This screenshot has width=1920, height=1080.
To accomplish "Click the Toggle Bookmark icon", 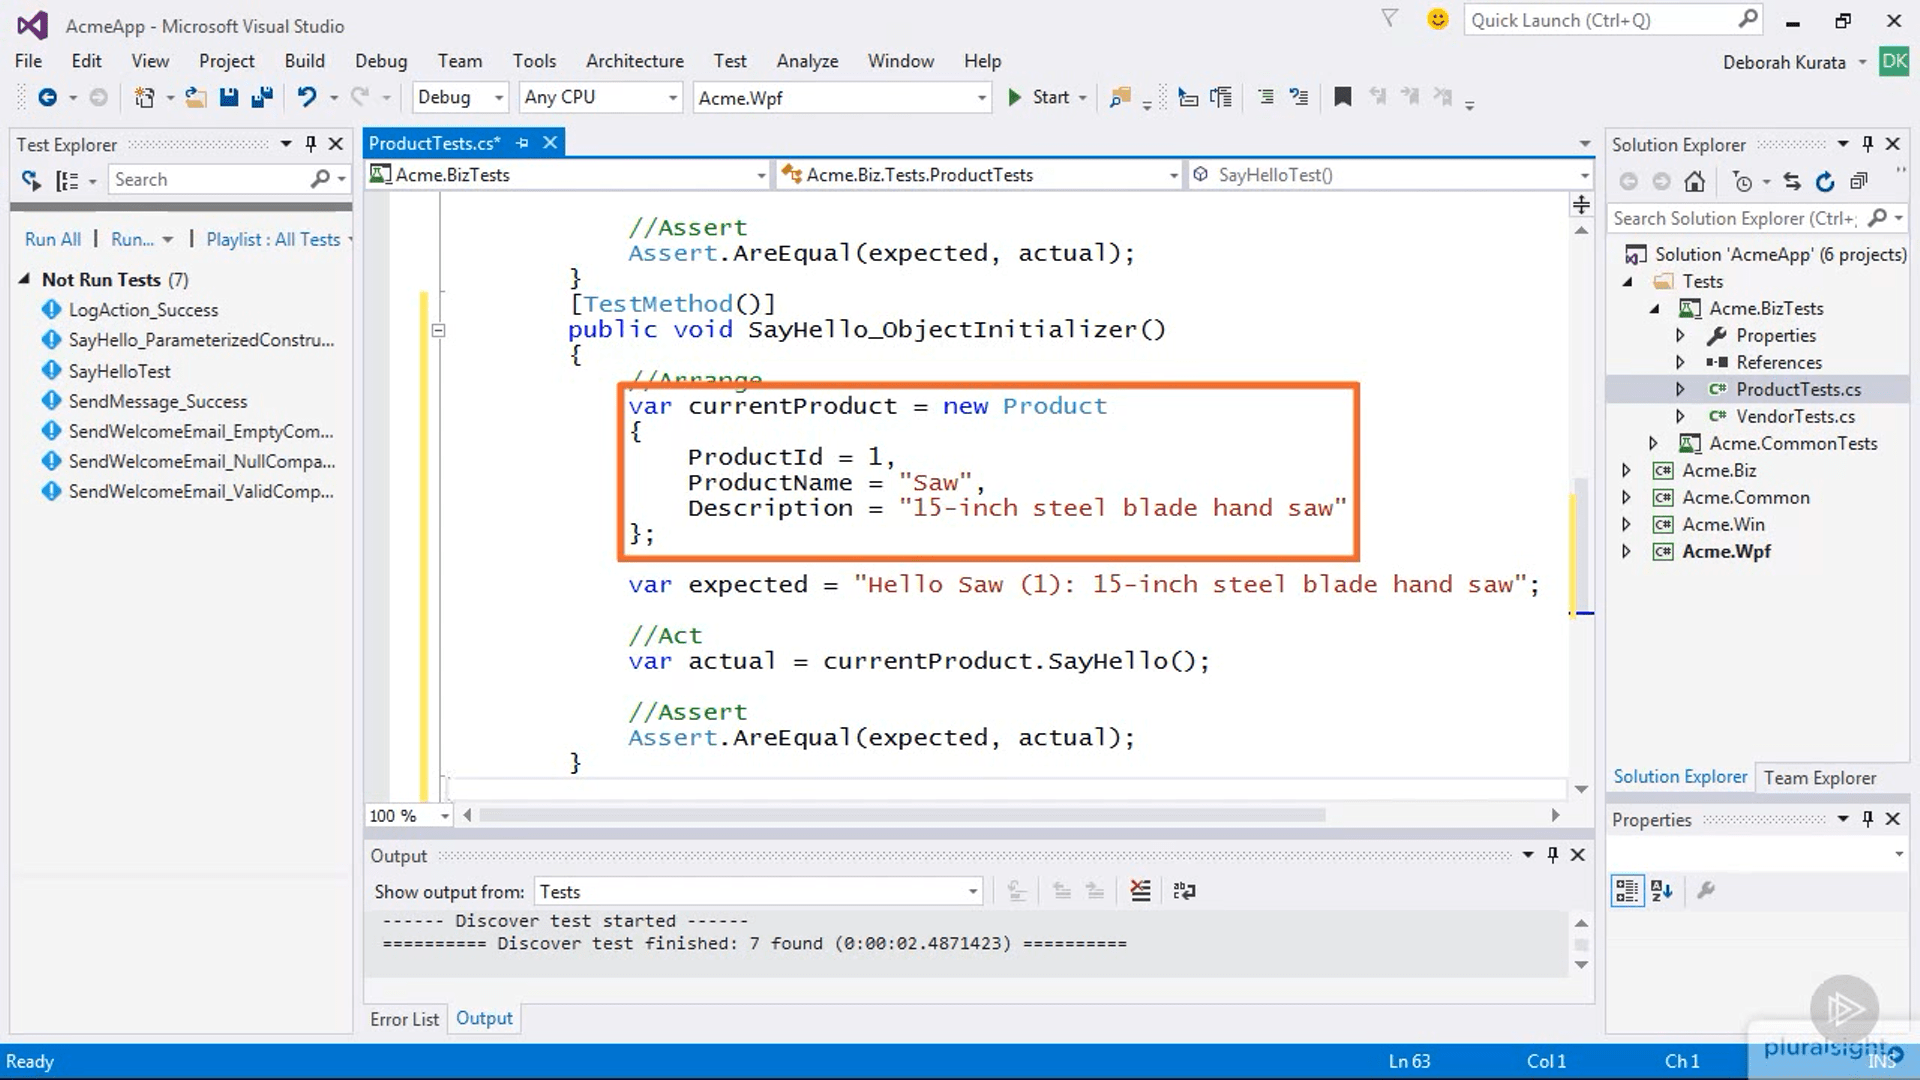I will [x=1343, y=97].
